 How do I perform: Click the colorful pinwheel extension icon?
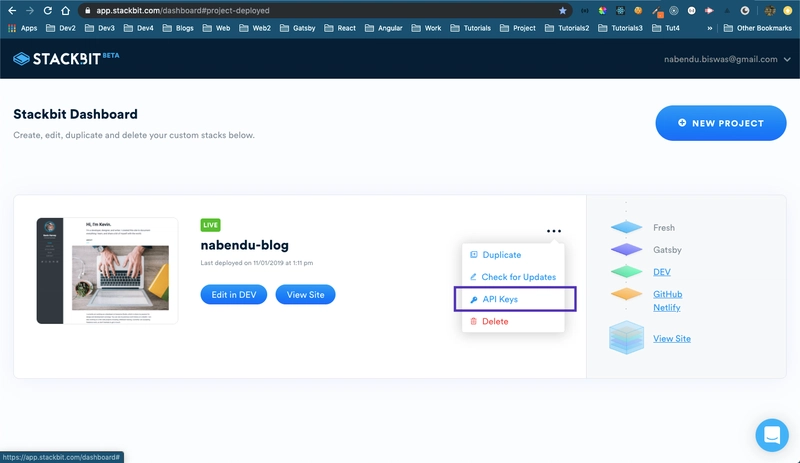603,10
